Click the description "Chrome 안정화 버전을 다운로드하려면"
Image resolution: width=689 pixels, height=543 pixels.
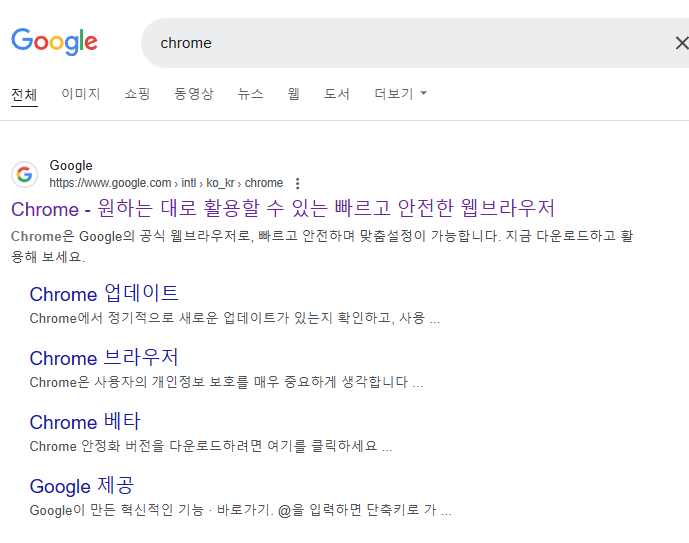pyautogui.click(x=146, y=446)
